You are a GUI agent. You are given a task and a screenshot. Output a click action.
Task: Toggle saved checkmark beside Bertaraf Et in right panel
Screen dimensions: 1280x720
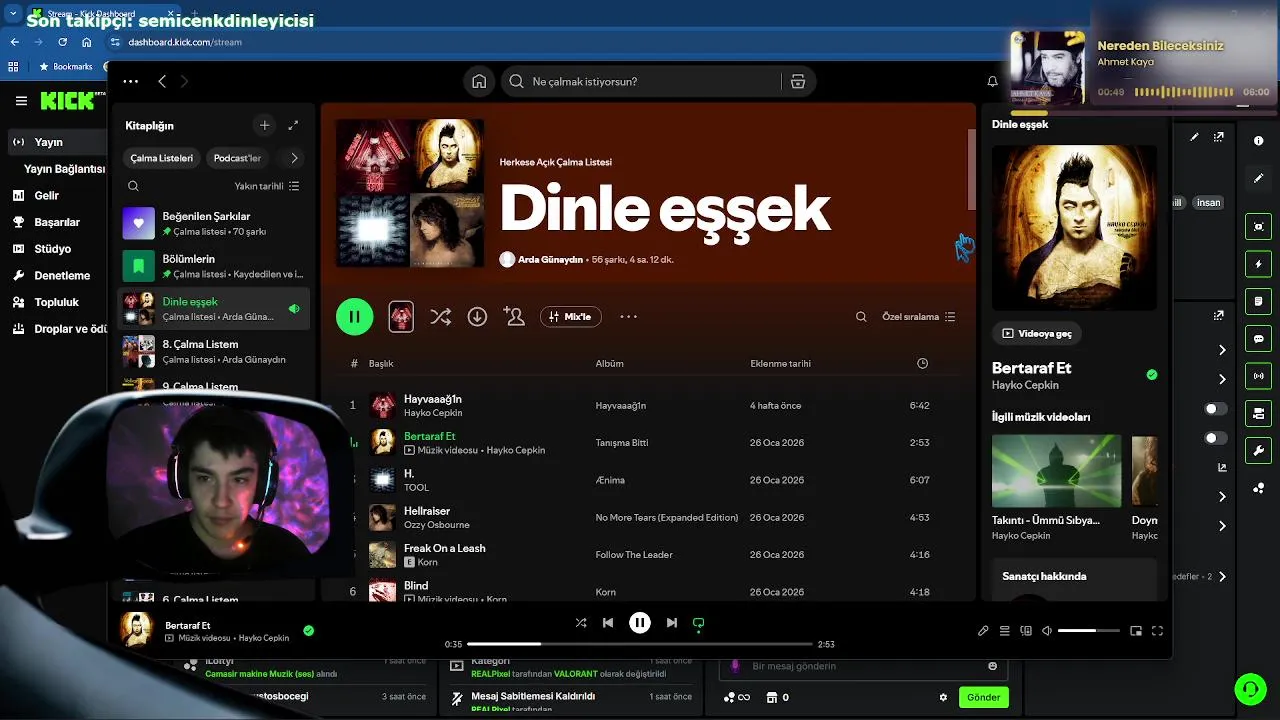(x=1152, y=375)
